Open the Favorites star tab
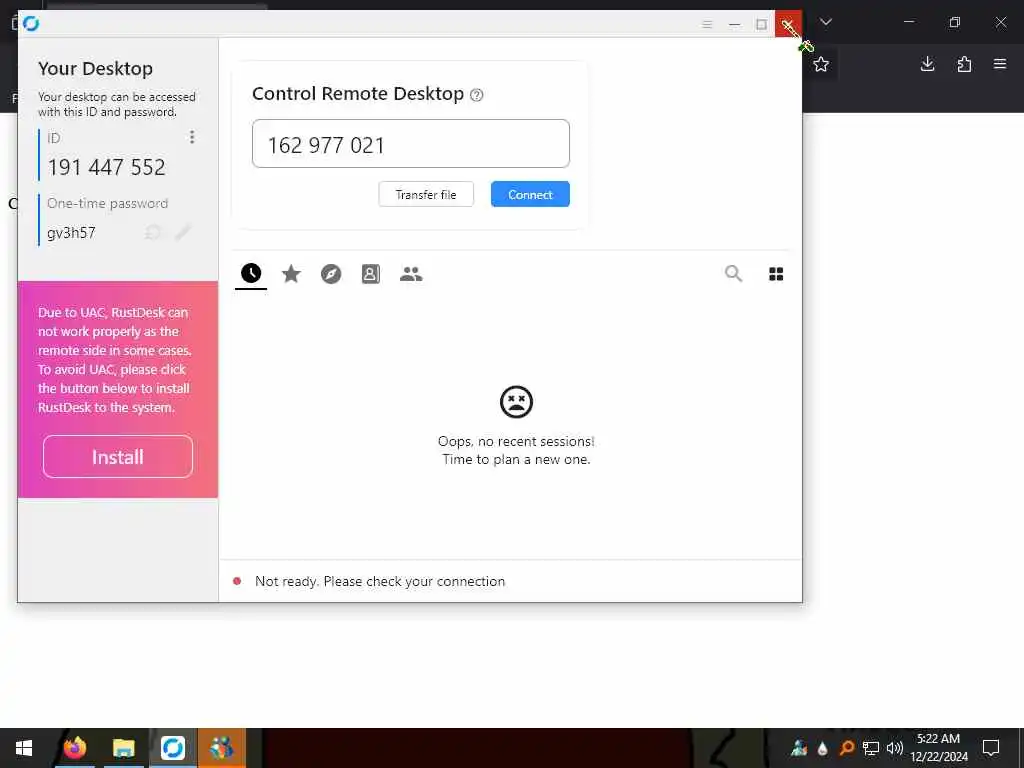 pos(291,274)
